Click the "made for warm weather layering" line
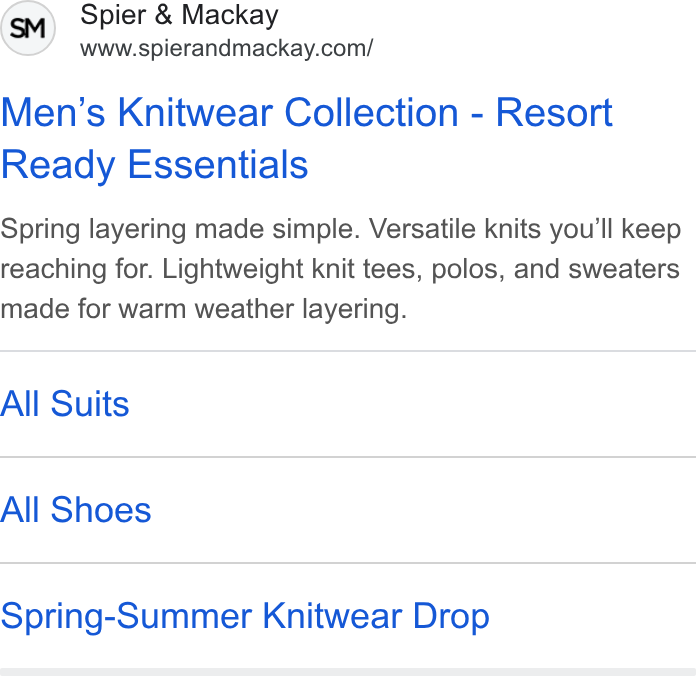Viewport: 696px width, 676px height. tap(204, 309)
